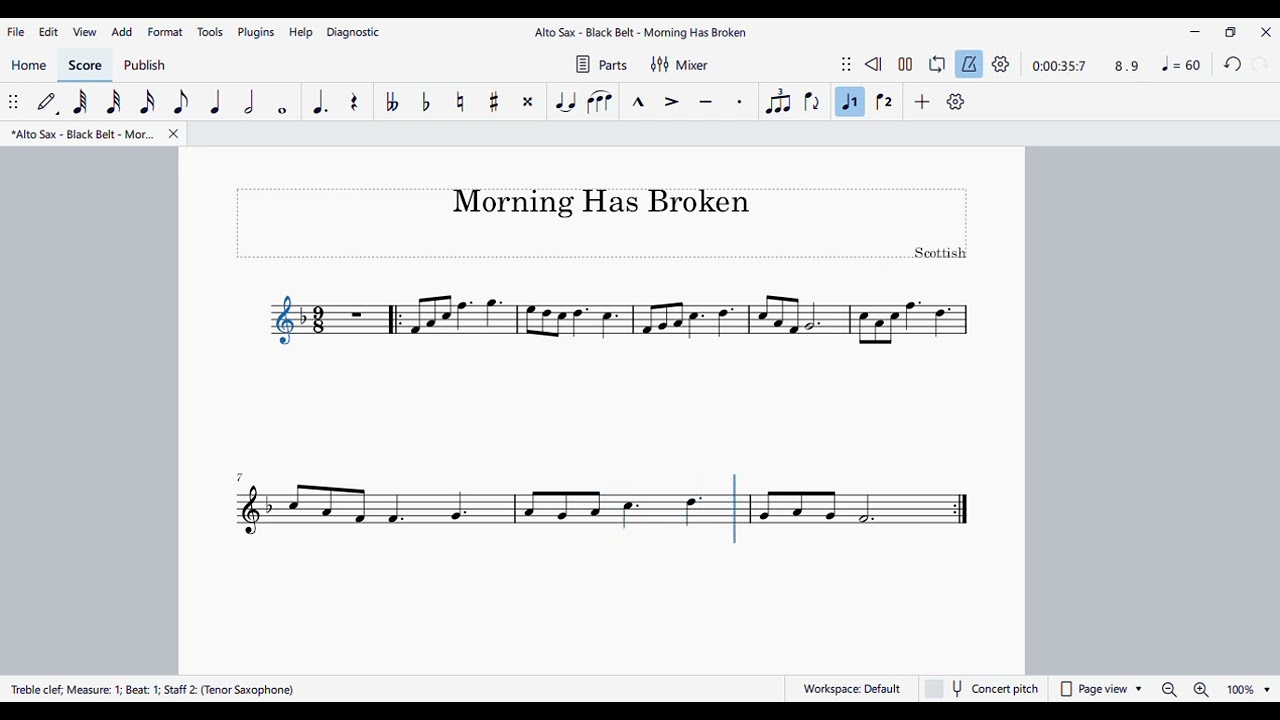Click the redo arrow

pos(1261,65)
